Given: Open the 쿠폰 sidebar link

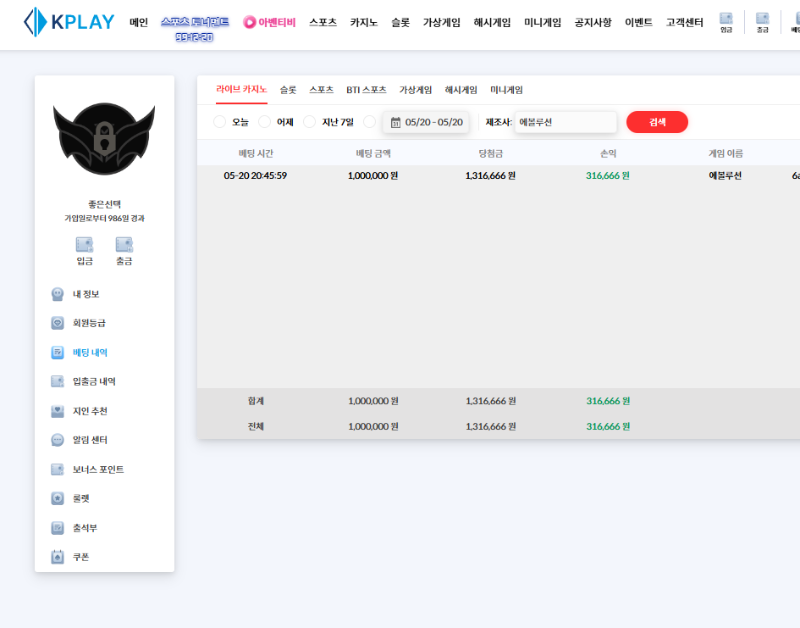Looking at the screenshot, I should (81, 557).
